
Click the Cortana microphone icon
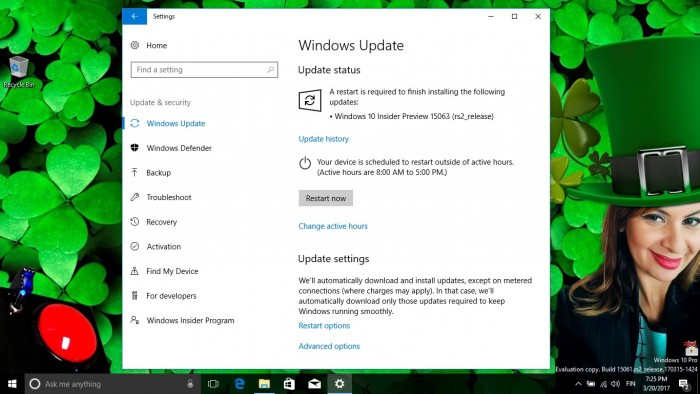pyautogui.click(x=190, y=384)
